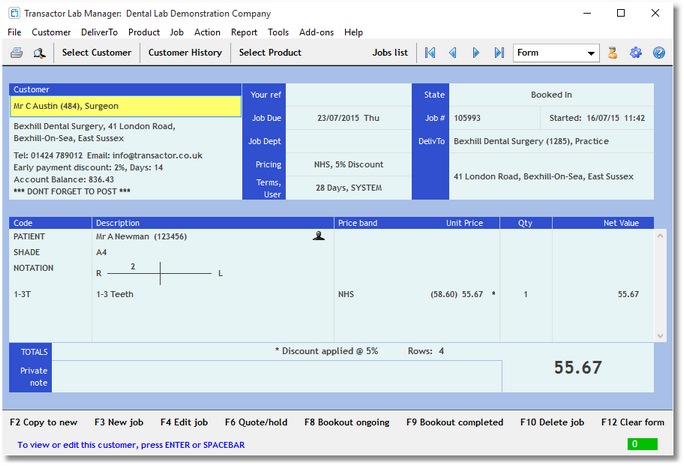The width and height of the screenshot is (684, 466).
Task: Click F4 Edit job
Action: [x=184, y=422]
